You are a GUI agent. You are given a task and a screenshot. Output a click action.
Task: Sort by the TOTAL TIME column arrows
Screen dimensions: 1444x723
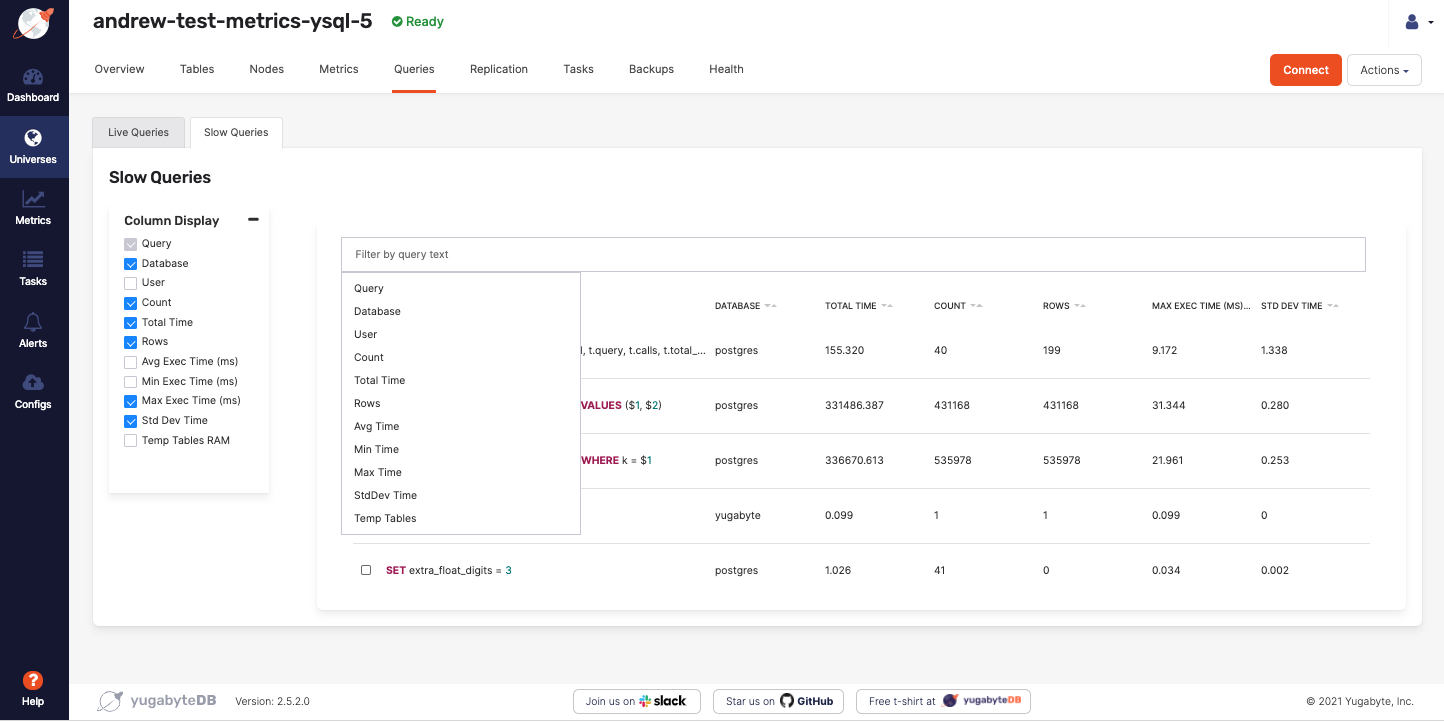(887, 306)
